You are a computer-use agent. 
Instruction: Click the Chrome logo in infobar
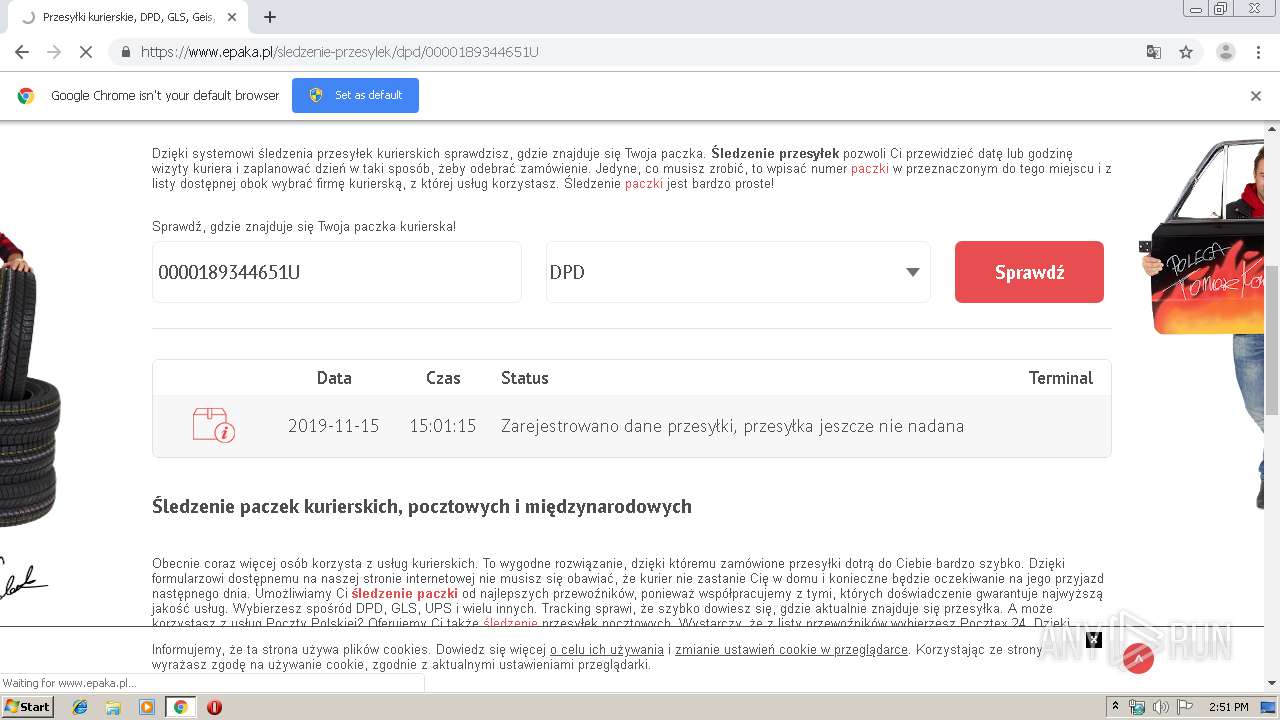click(x=26, y=96)
